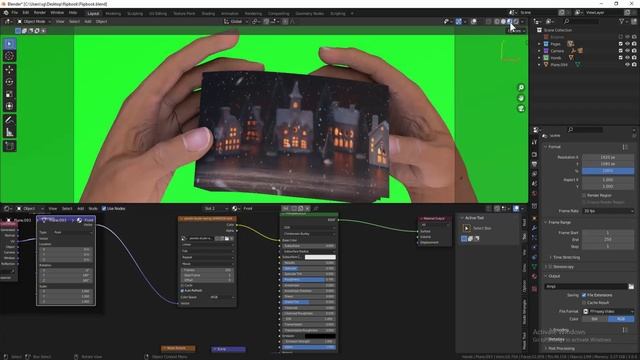Open the Frame Rate dropdown

[x=608, y=211]
